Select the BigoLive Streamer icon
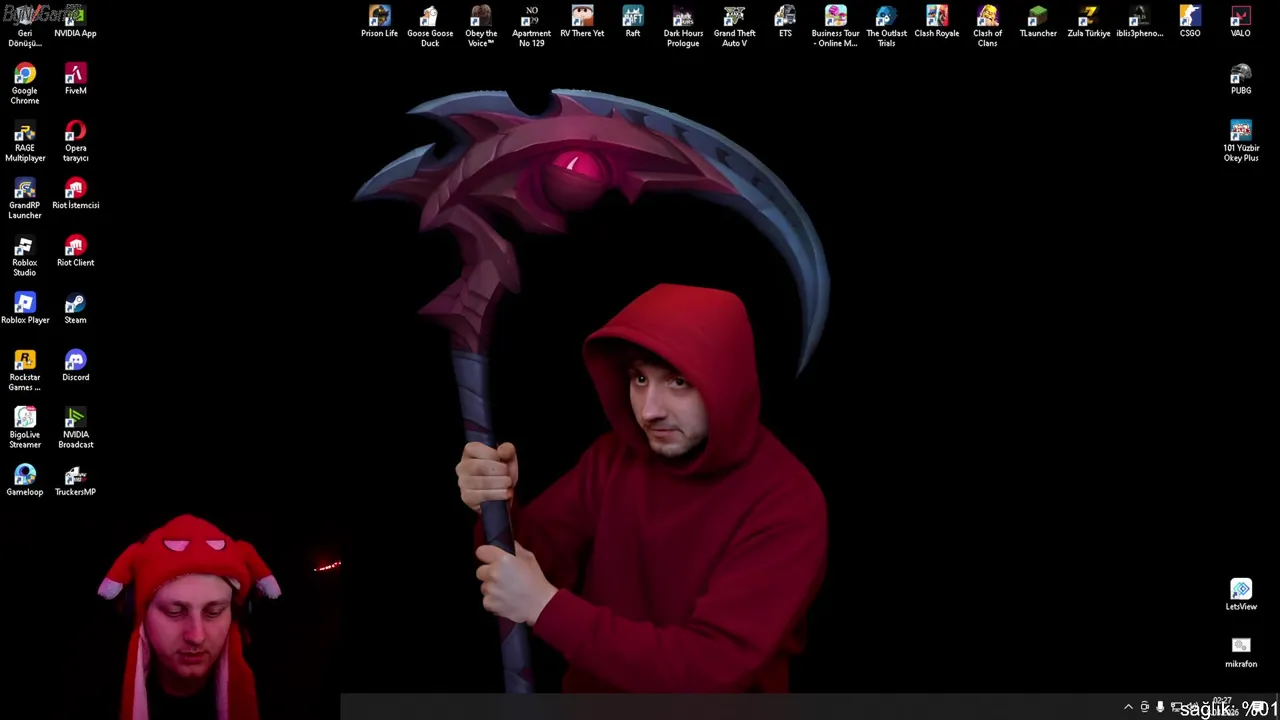The height and width of the screenshot is (720, 1280). click(25, 428)
